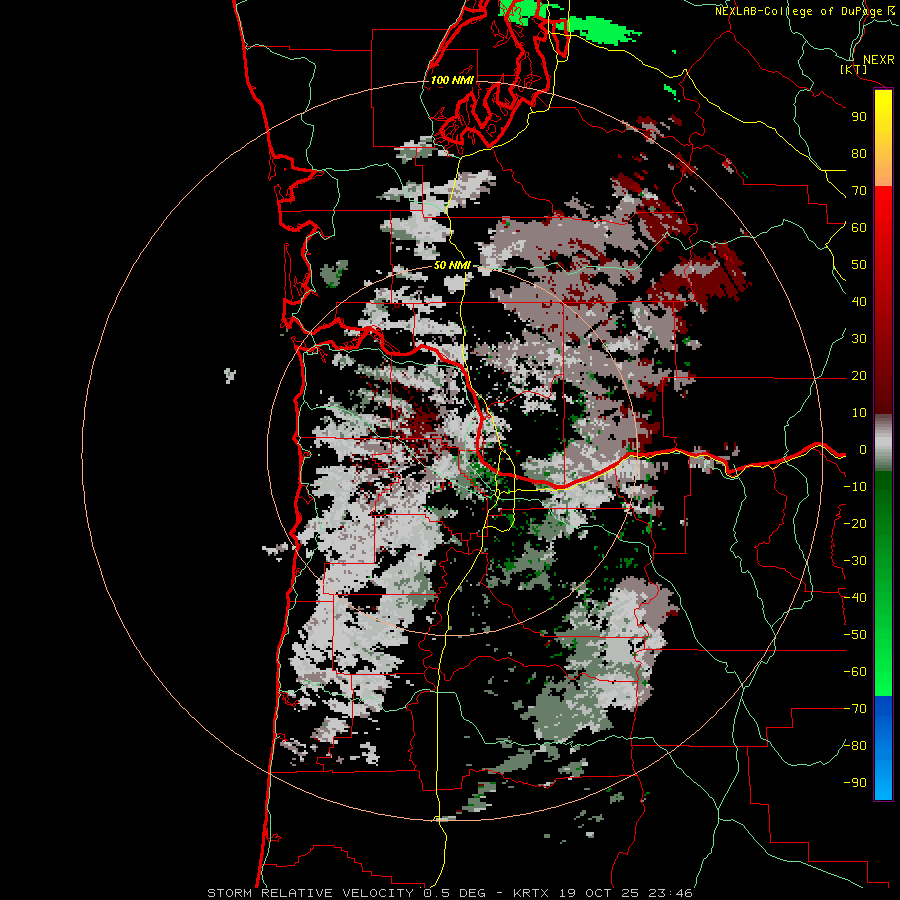This screenshot has width=900, height=900.
Task: Click the -10 value on the color scale
Action: [855, 487]
